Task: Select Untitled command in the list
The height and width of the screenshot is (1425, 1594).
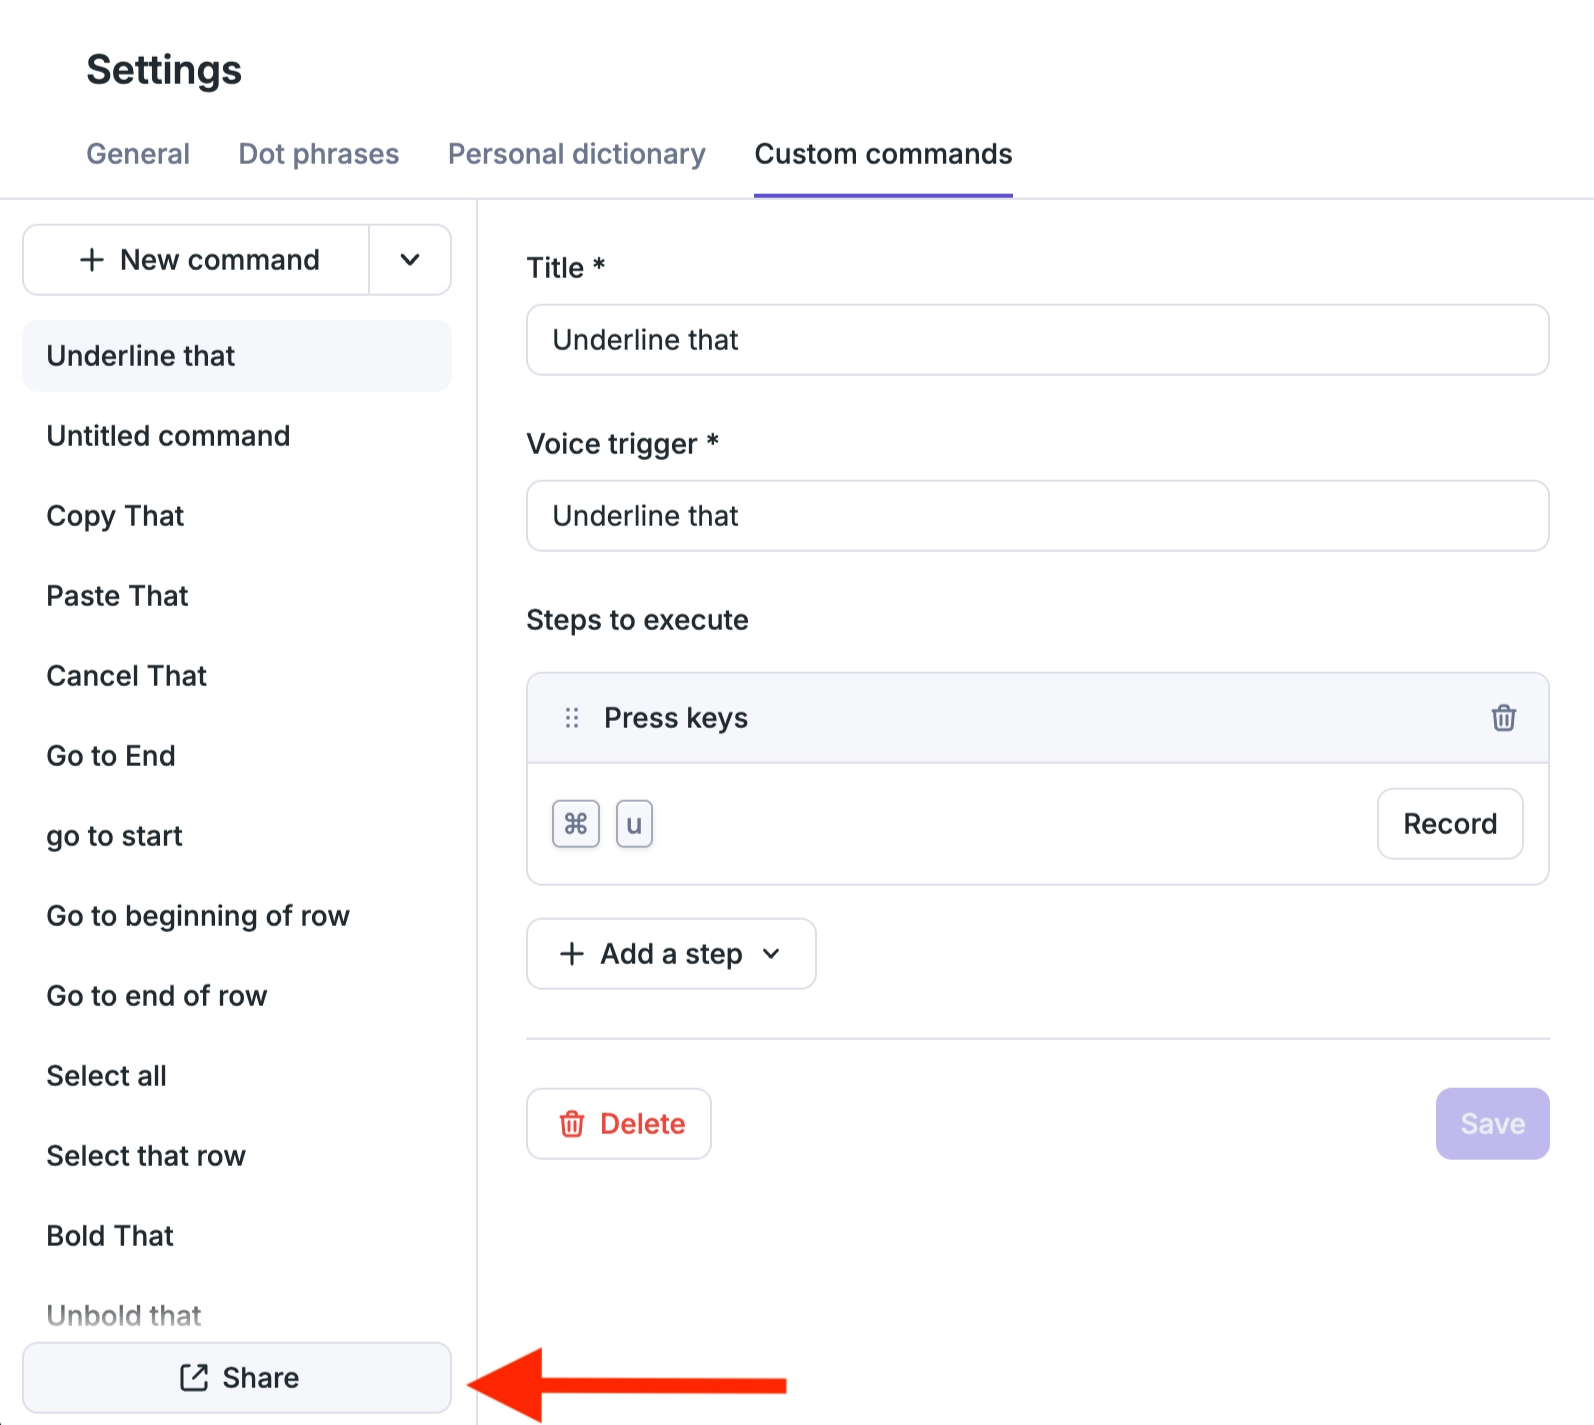Action: tap(168, 436)
